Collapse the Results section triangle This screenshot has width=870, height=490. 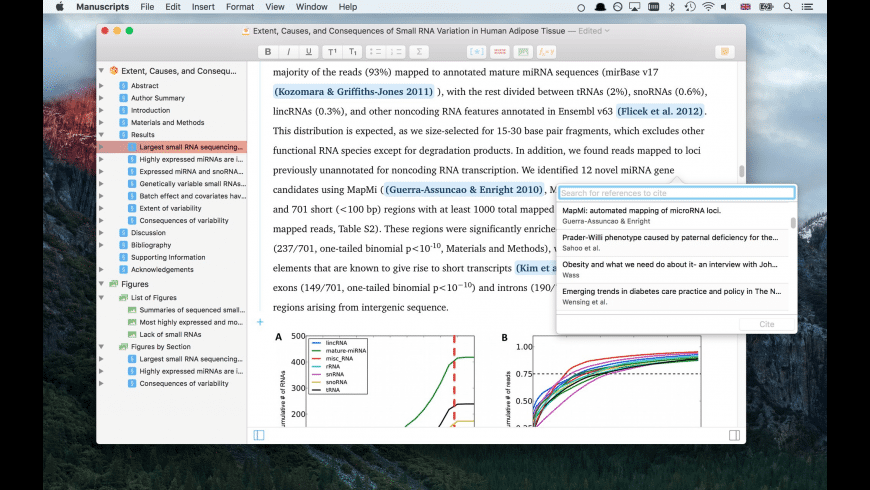pyautogui.click(x=102, y=134)
